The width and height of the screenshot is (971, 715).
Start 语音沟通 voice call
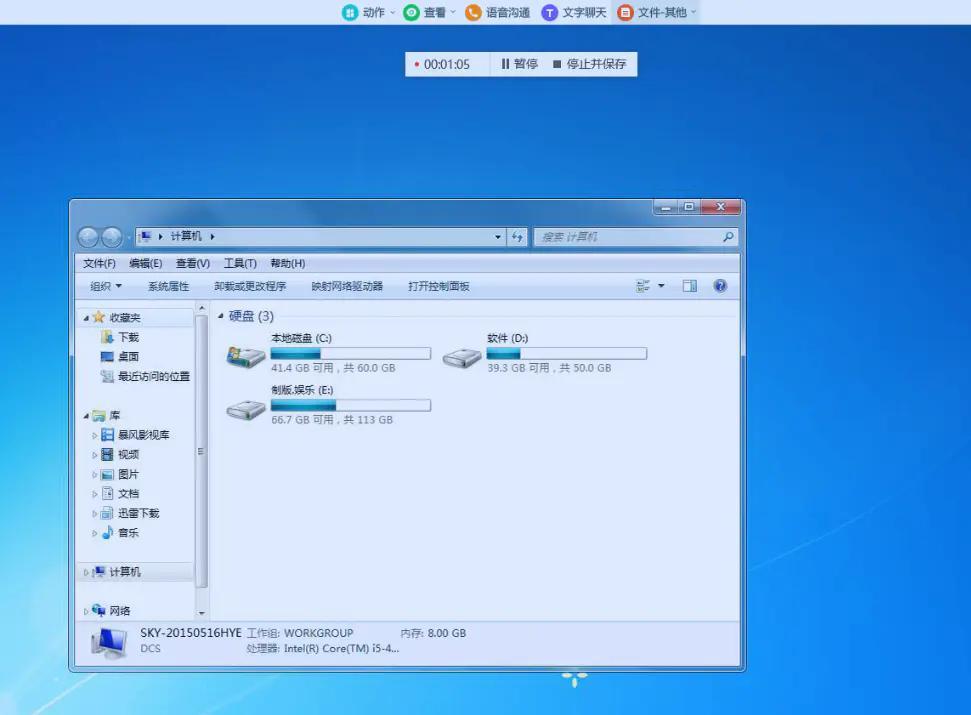498,12
